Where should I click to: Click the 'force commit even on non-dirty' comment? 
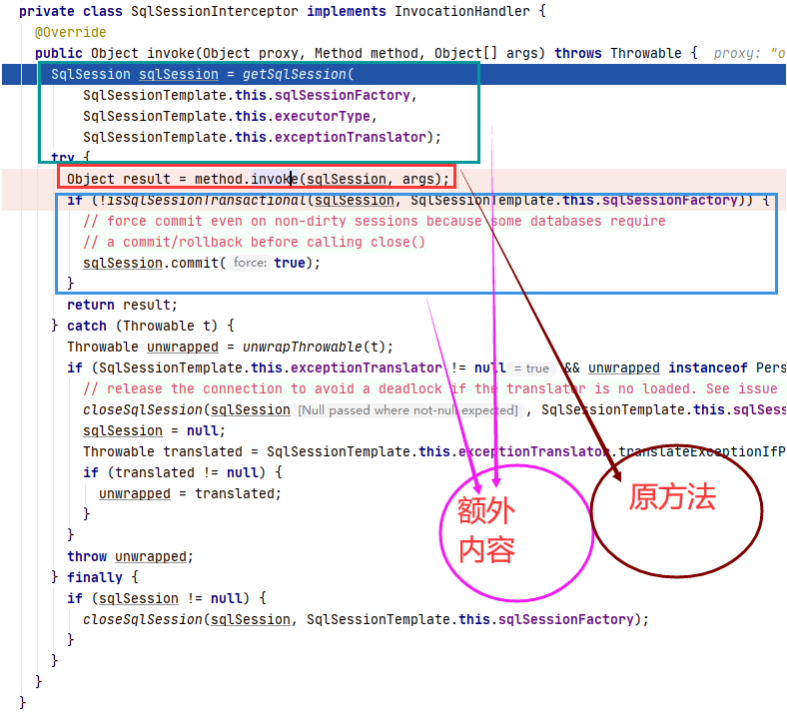click(x=374, y=221)
